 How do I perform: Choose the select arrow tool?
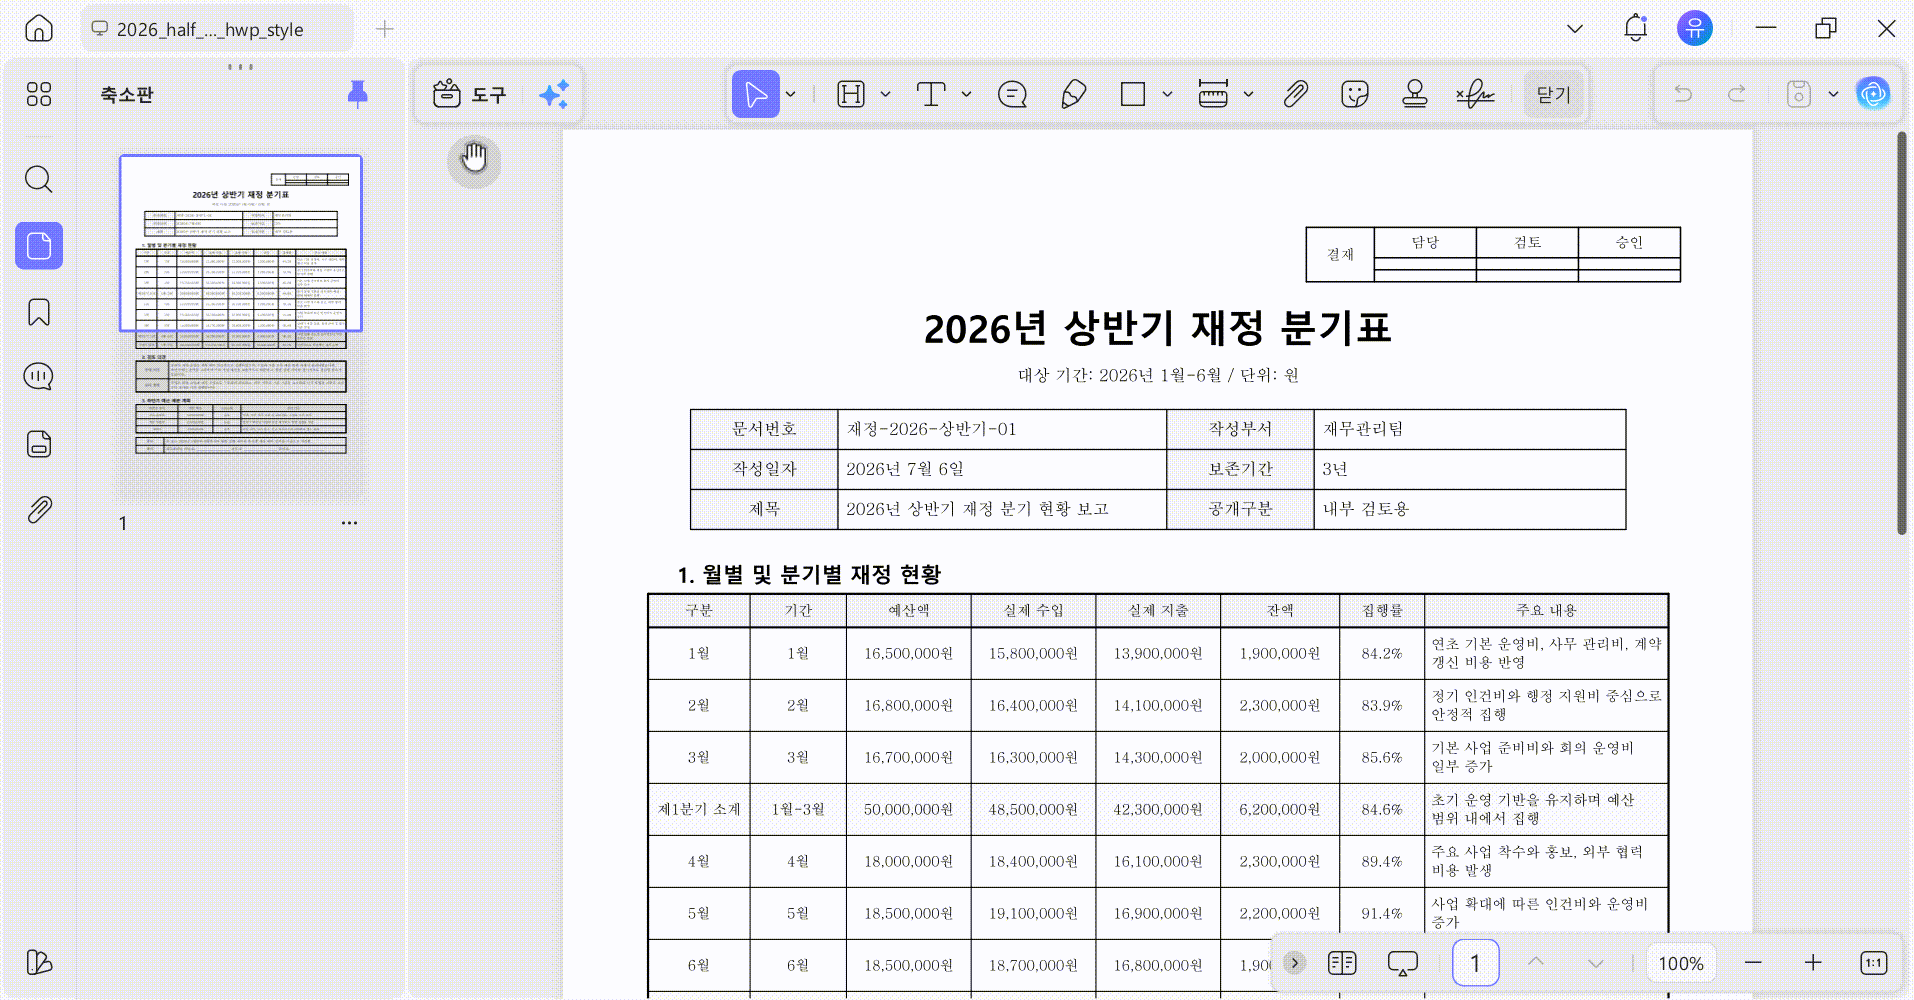pos(756,94)
